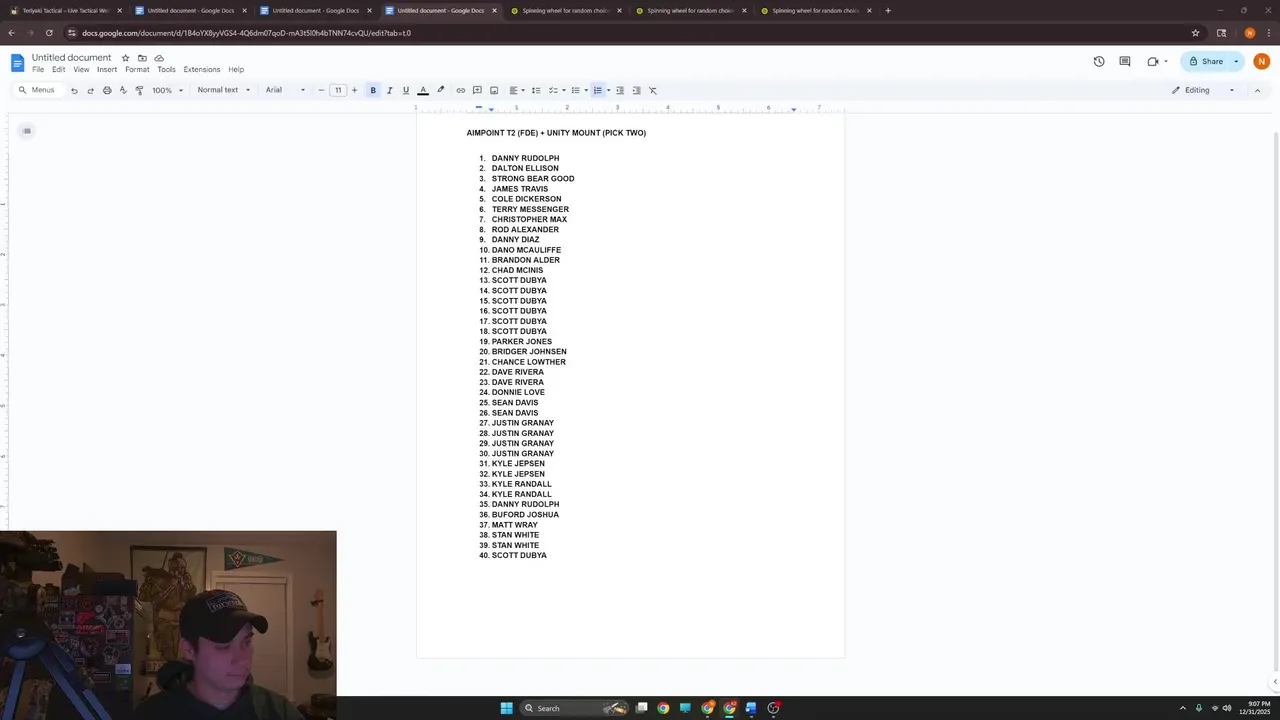The width and height of the screenshot is (1280, 720).
Task: Open the Edit menu
Action: click(59, 70)
